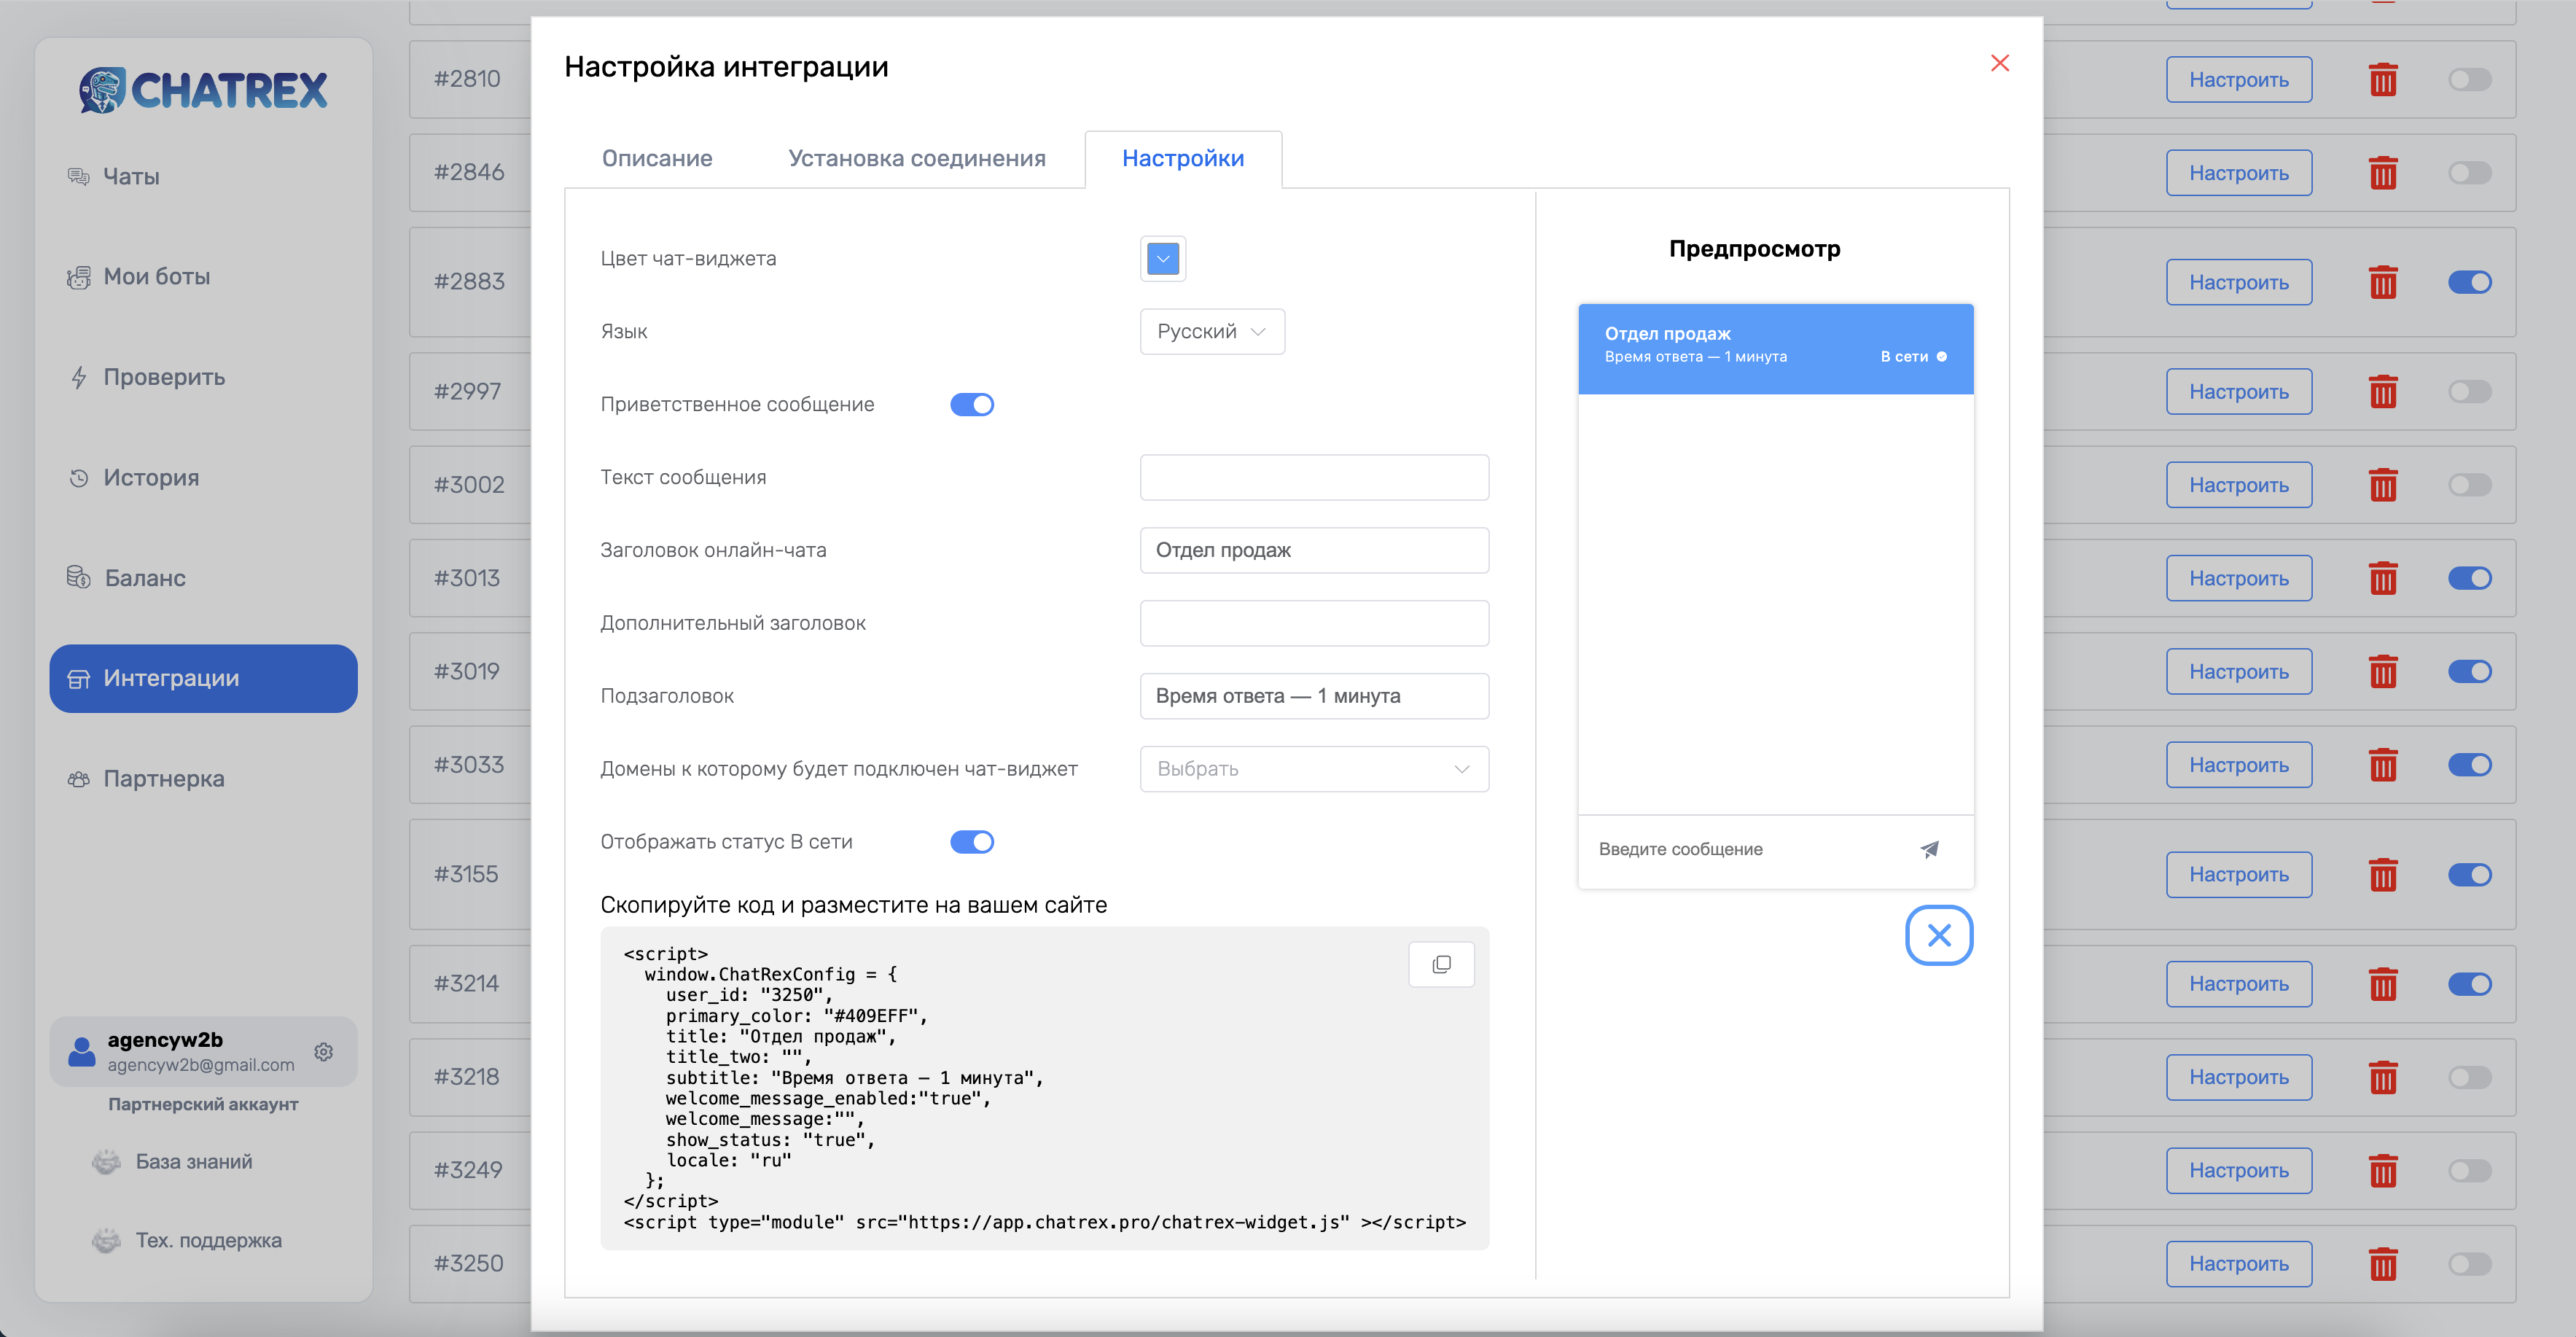Image resolution: width=2576 pixels, height=1337 pixels.
Task: Delete integration #3249
Action: click(x=2383, y=1171)
